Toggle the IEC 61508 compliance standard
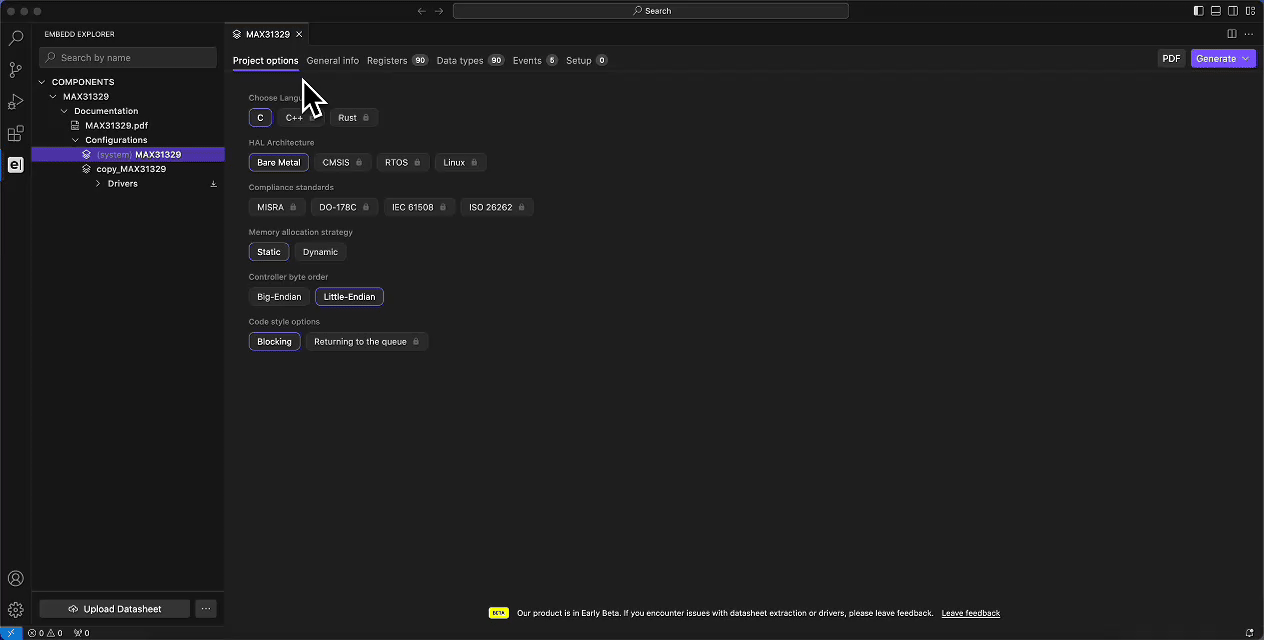This screenshot has width=1264, height=640. (419, 207)
